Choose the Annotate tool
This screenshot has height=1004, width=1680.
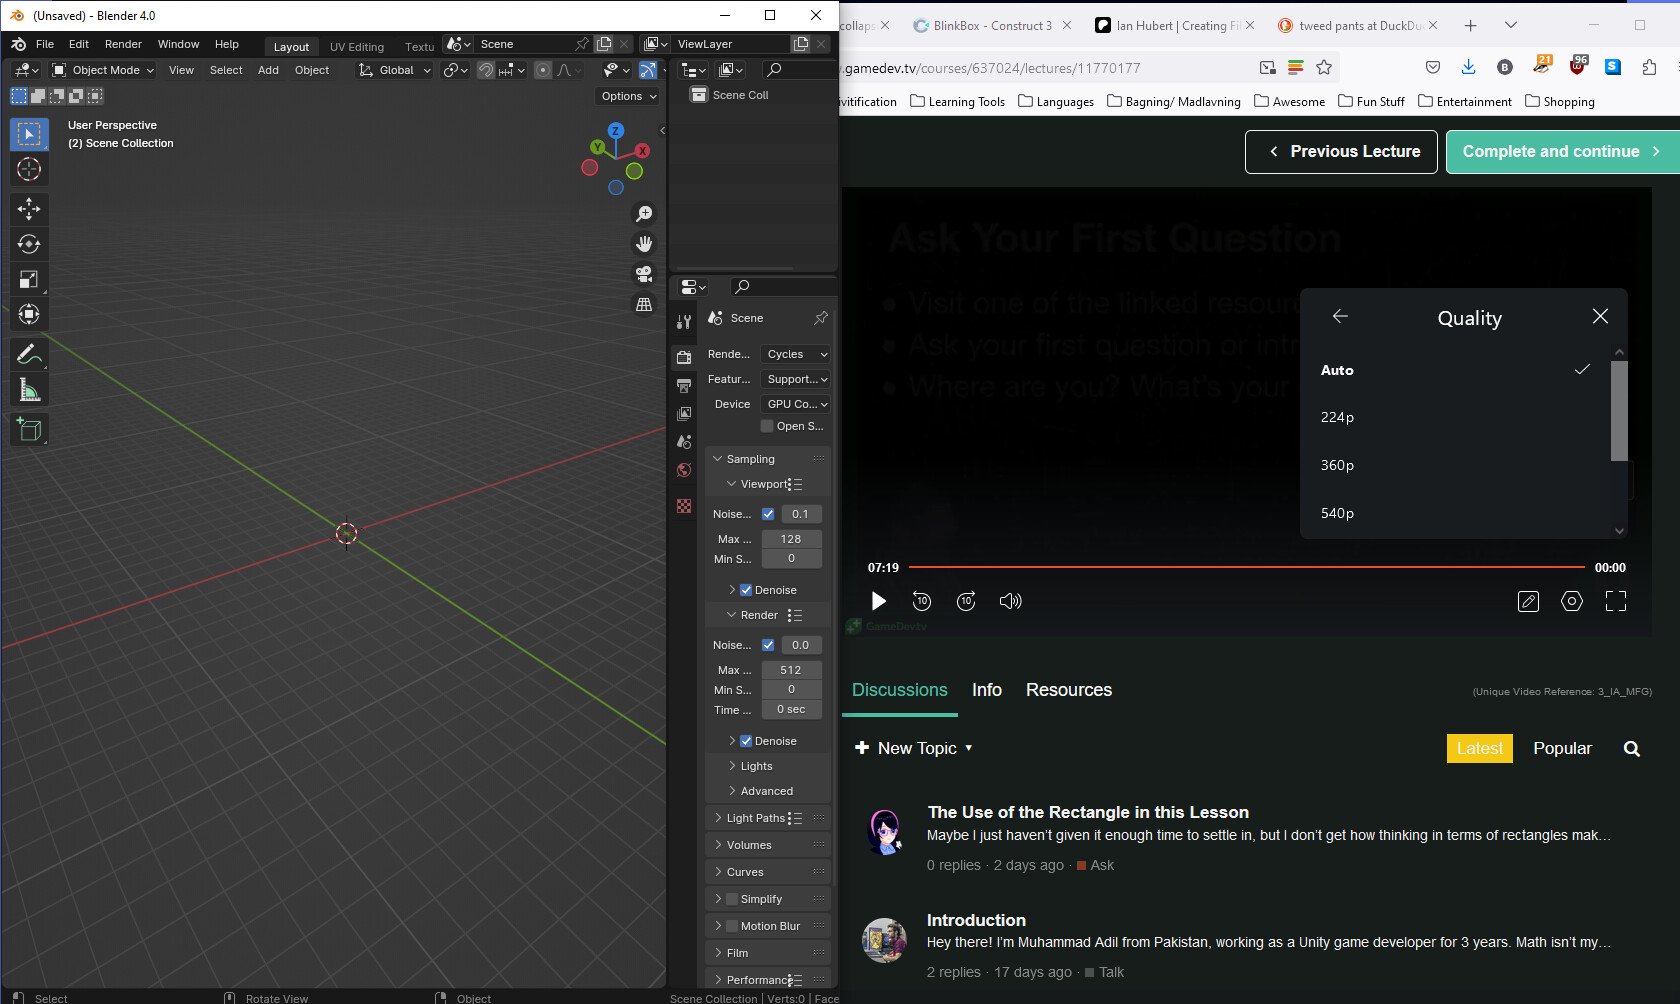pyautogui.click(x=29, y=354)
